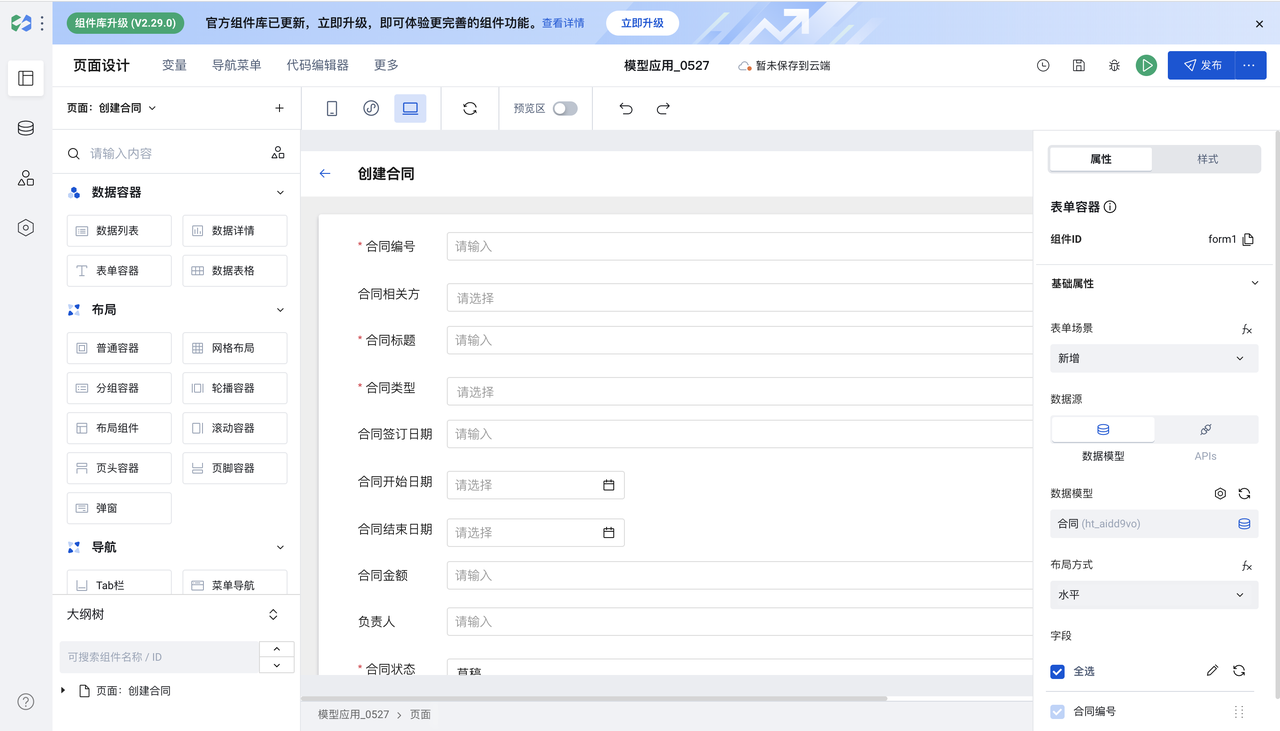Open more publish options ellipsis
The width and height of the screenshot is (1280, 731).
(1250, 65)
